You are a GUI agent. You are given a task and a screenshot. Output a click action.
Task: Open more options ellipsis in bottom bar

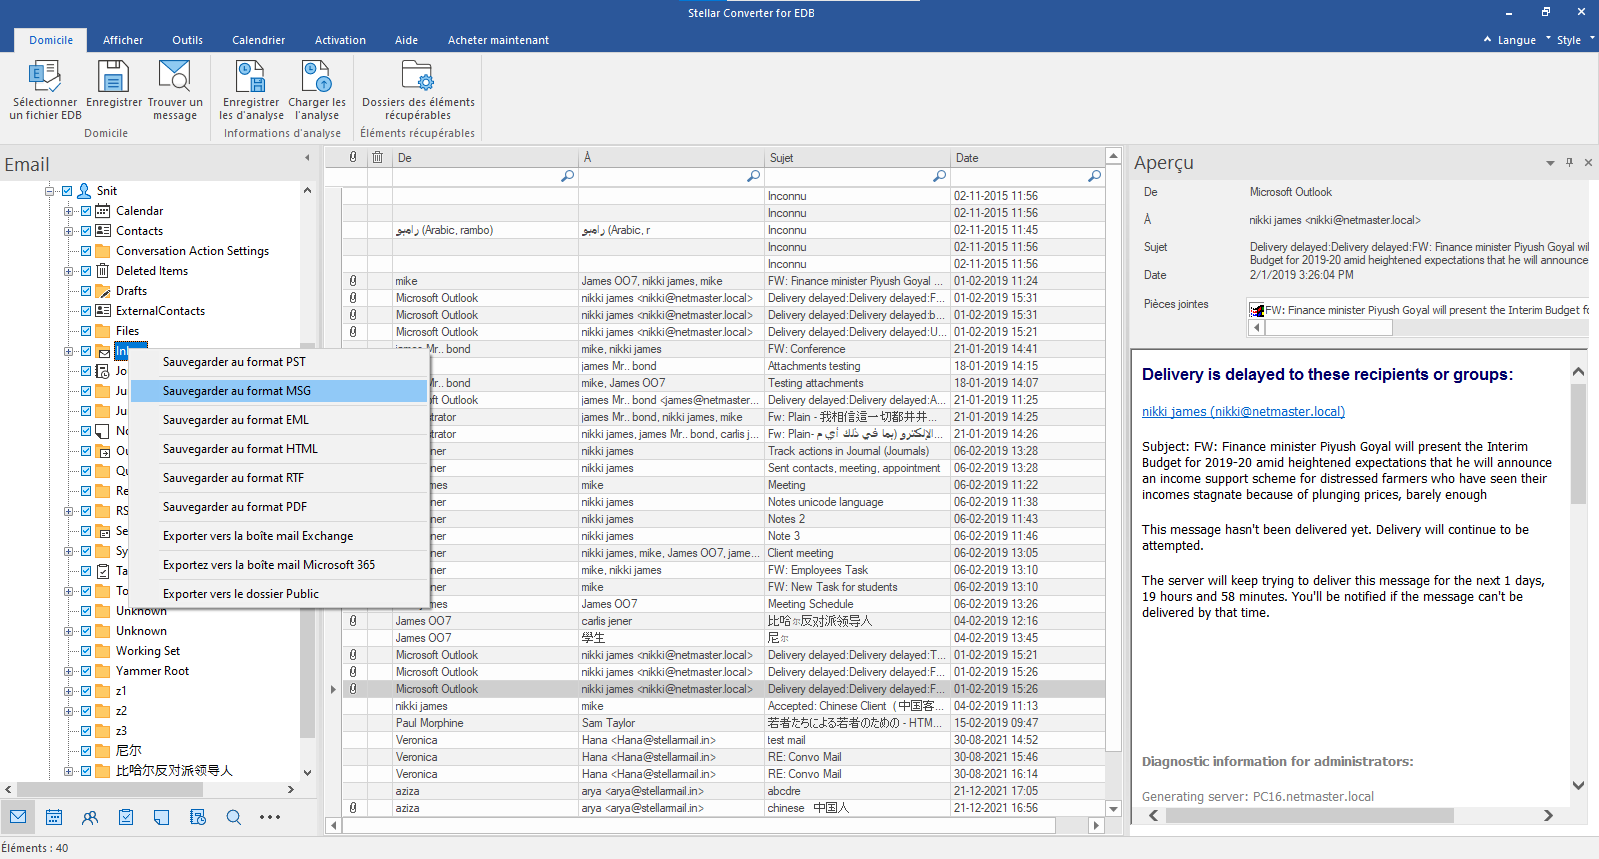[270, 817]
